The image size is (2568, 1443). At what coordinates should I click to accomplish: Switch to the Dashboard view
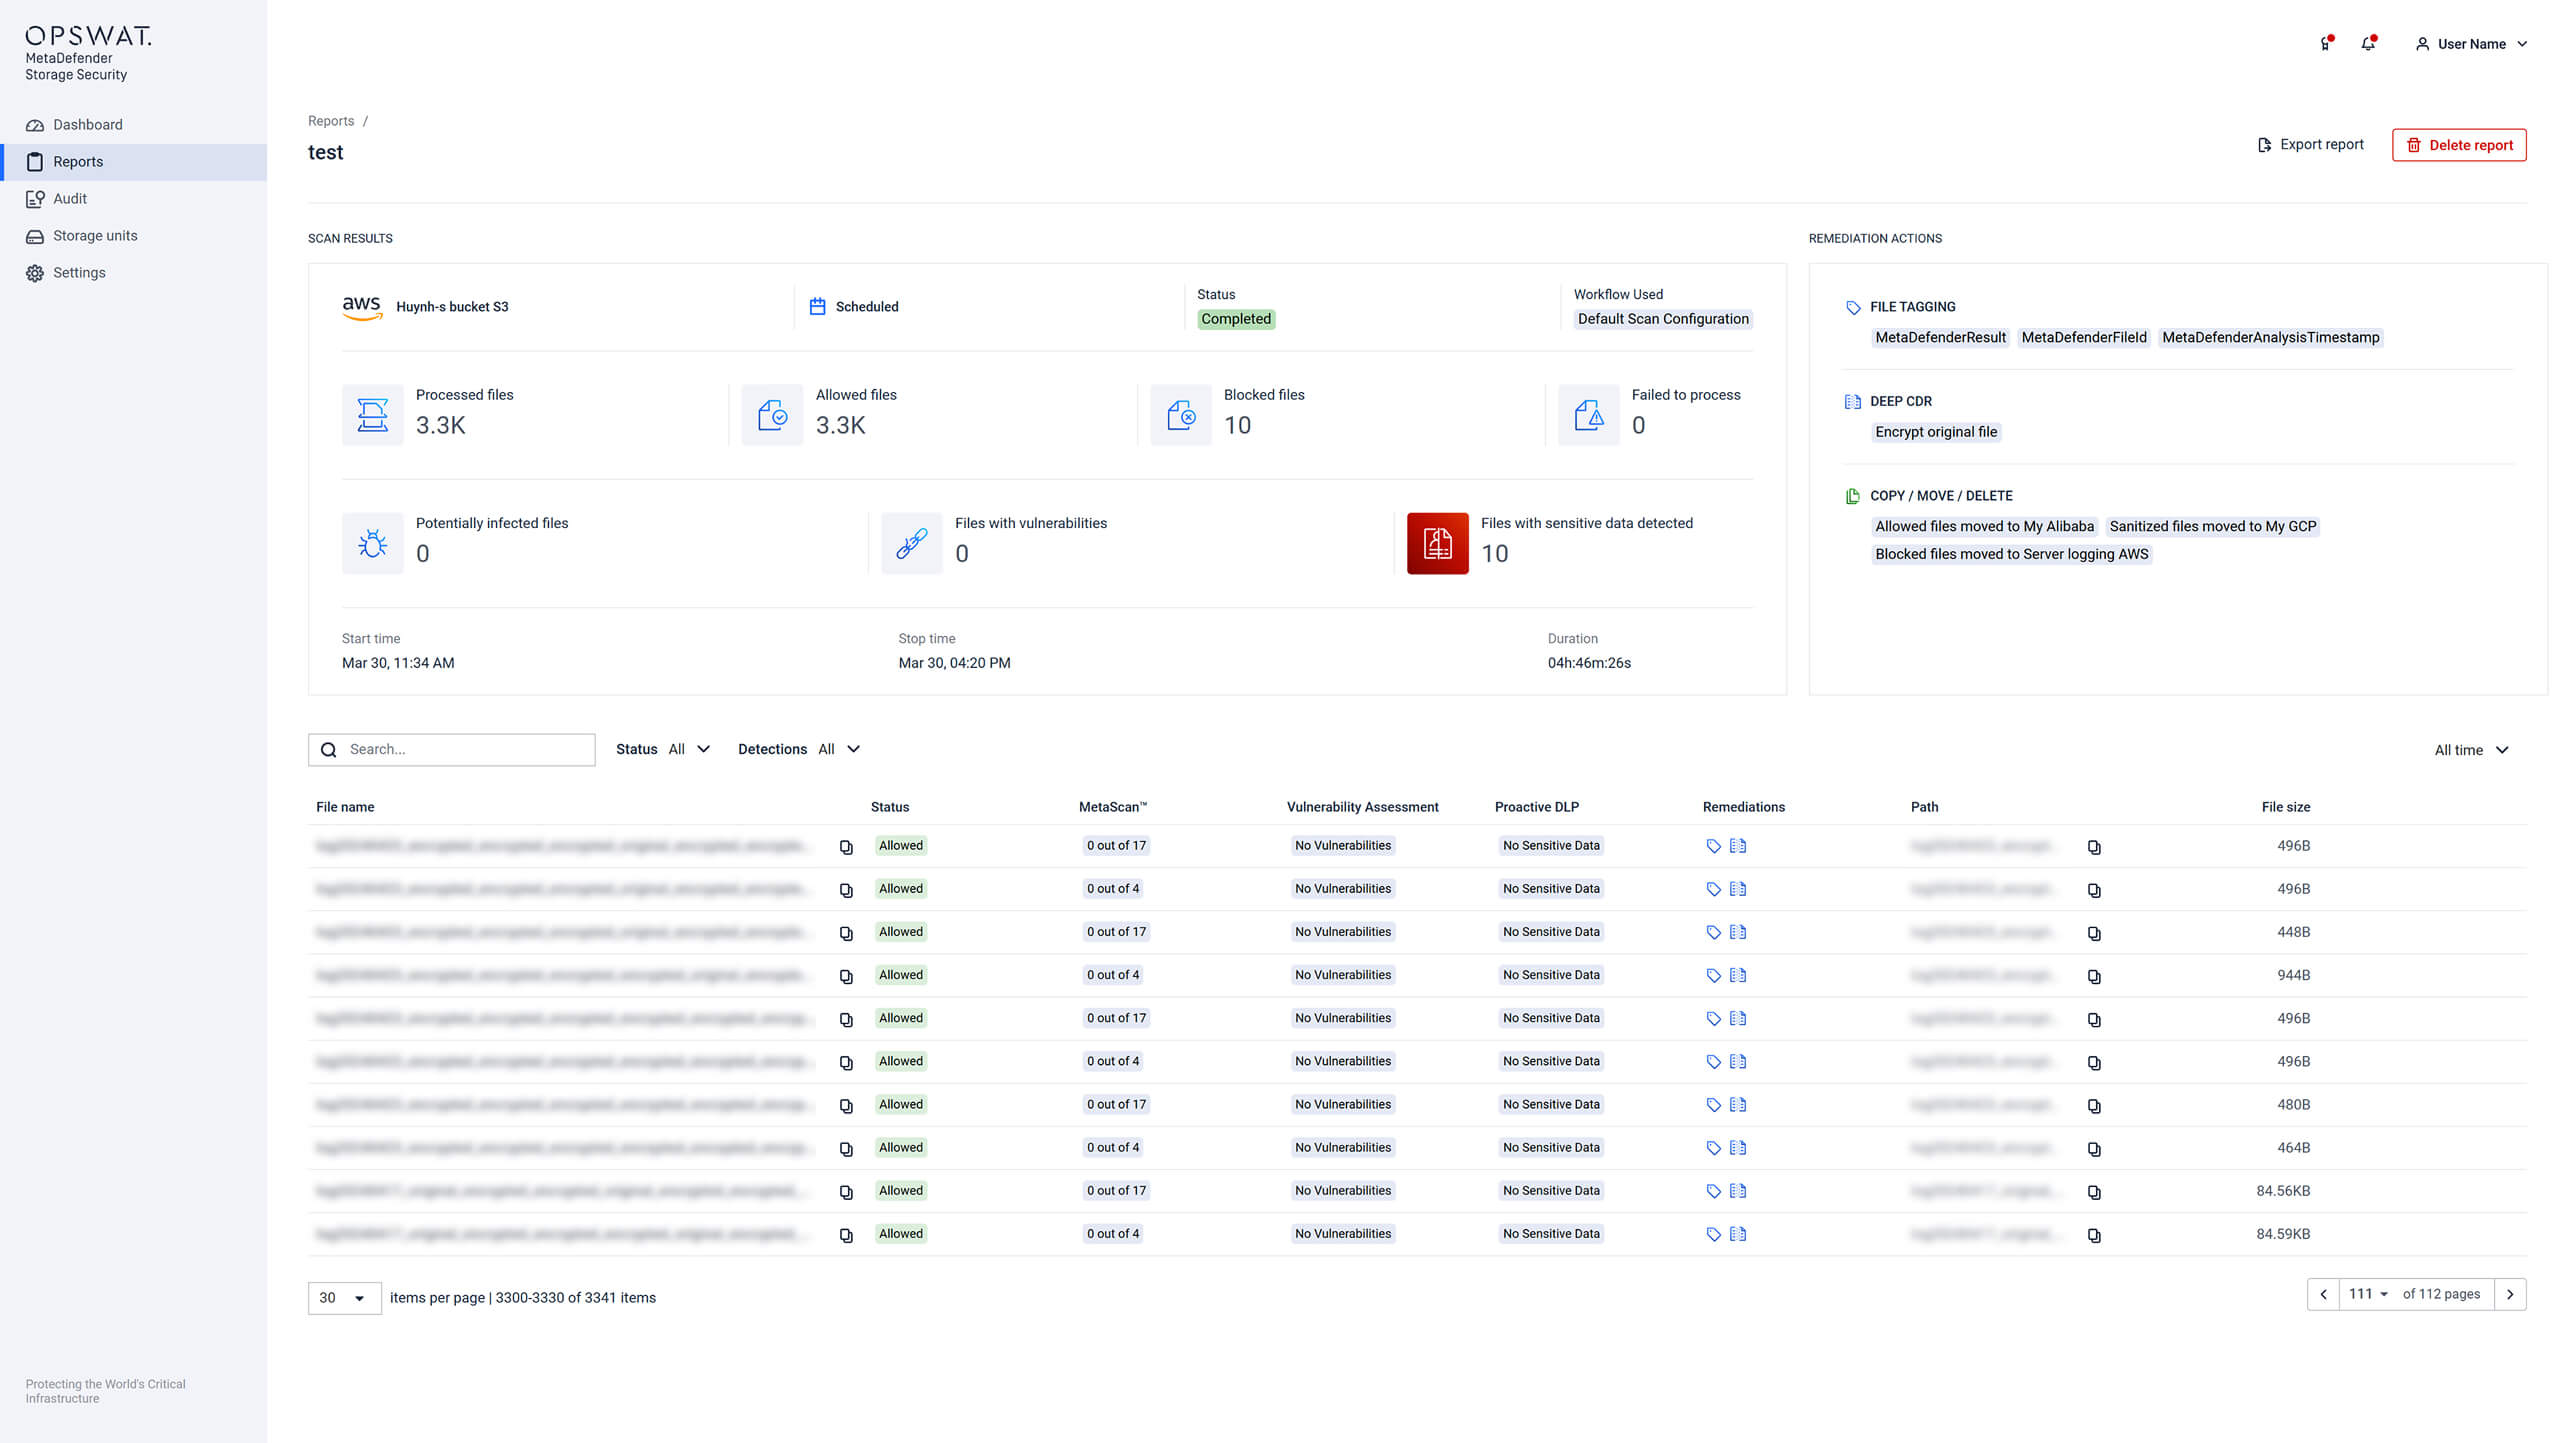pyautogui.click(x=87, y=124)
